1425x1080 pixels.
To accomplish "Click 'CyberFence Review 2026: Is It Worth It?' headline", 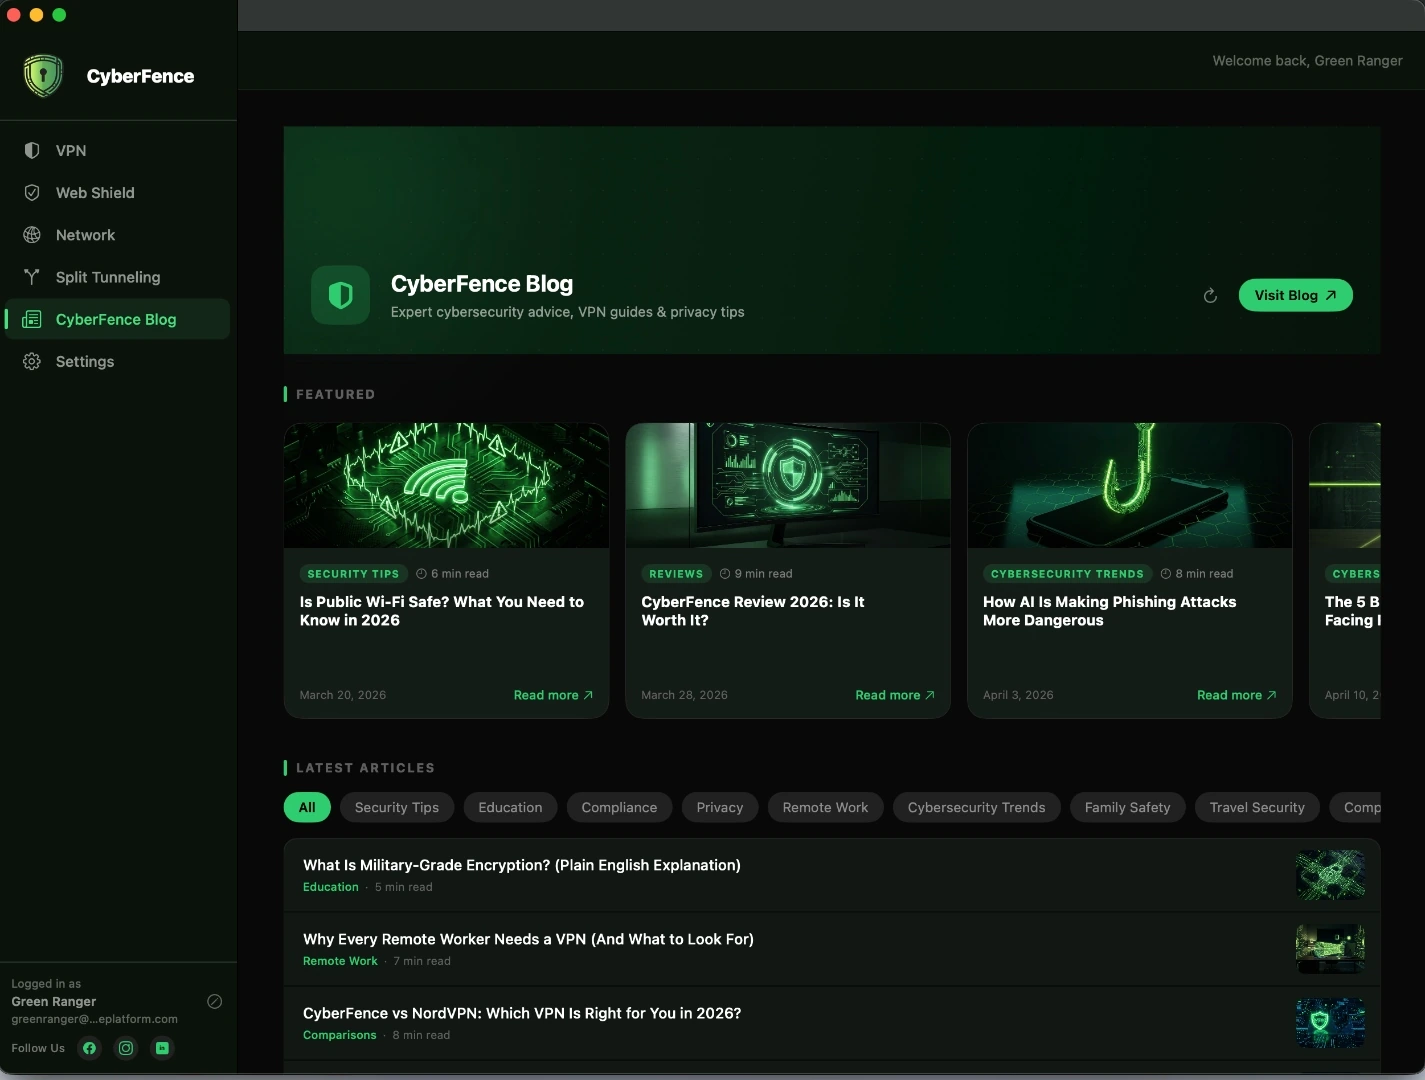I will coord(753,611).
